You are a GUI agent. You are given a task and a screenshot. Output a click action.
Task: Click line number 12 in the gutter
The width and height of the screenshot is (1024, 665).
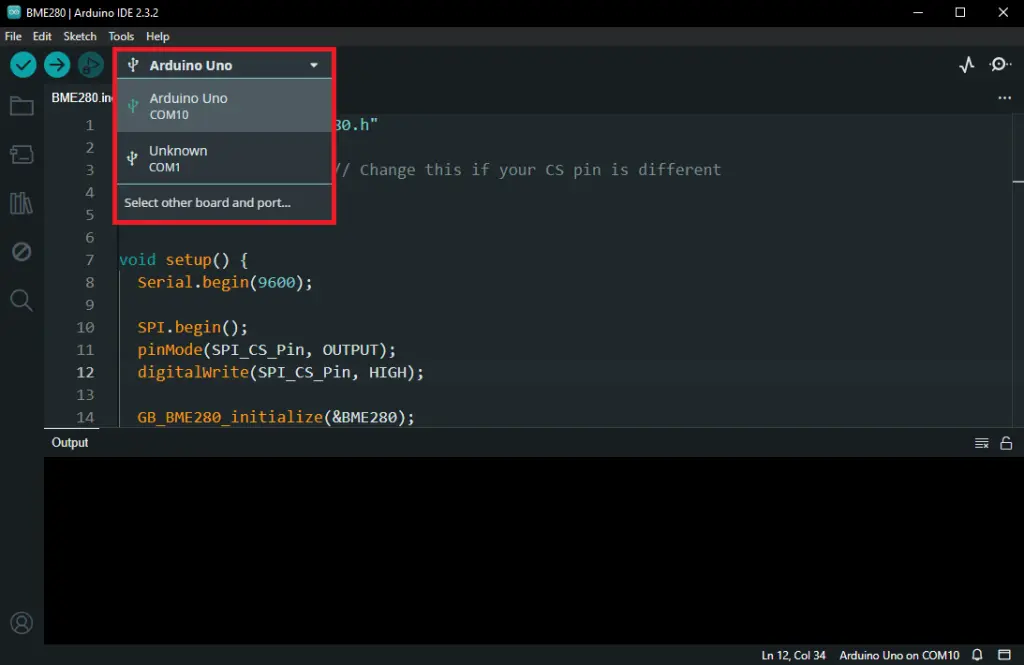(x=86, y=372)
